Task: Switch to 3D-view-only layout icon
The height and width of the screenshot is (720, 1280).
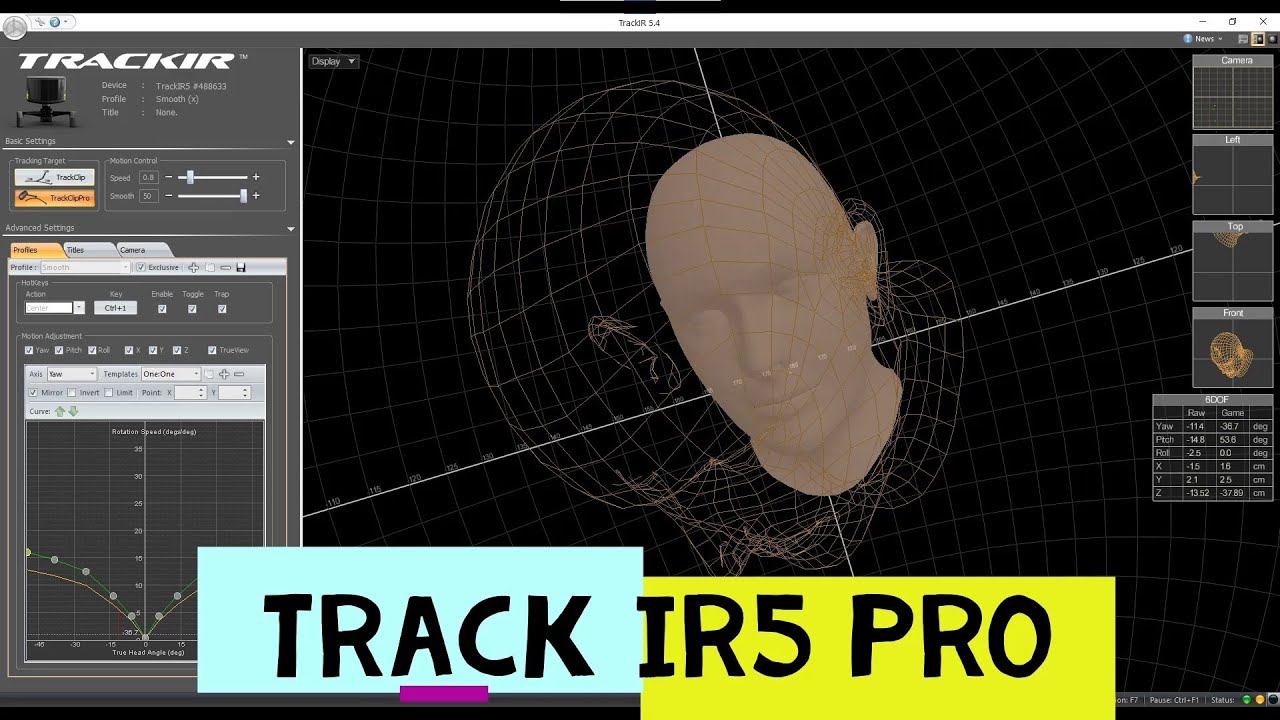Action: (1272, 39)
